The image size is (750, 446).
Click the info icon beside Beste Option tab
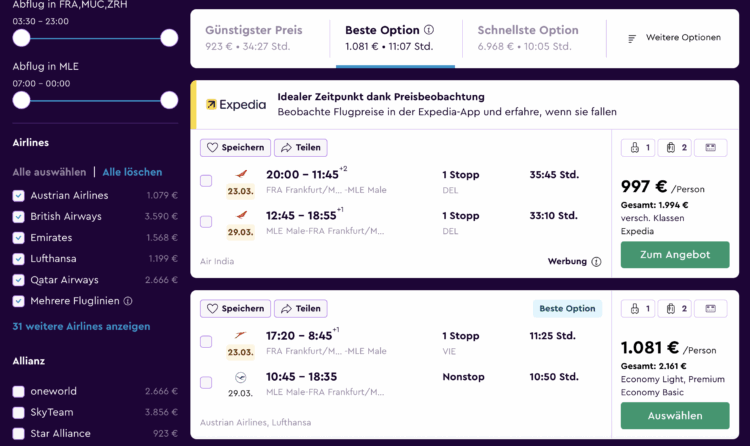click(x=429, y=30)
